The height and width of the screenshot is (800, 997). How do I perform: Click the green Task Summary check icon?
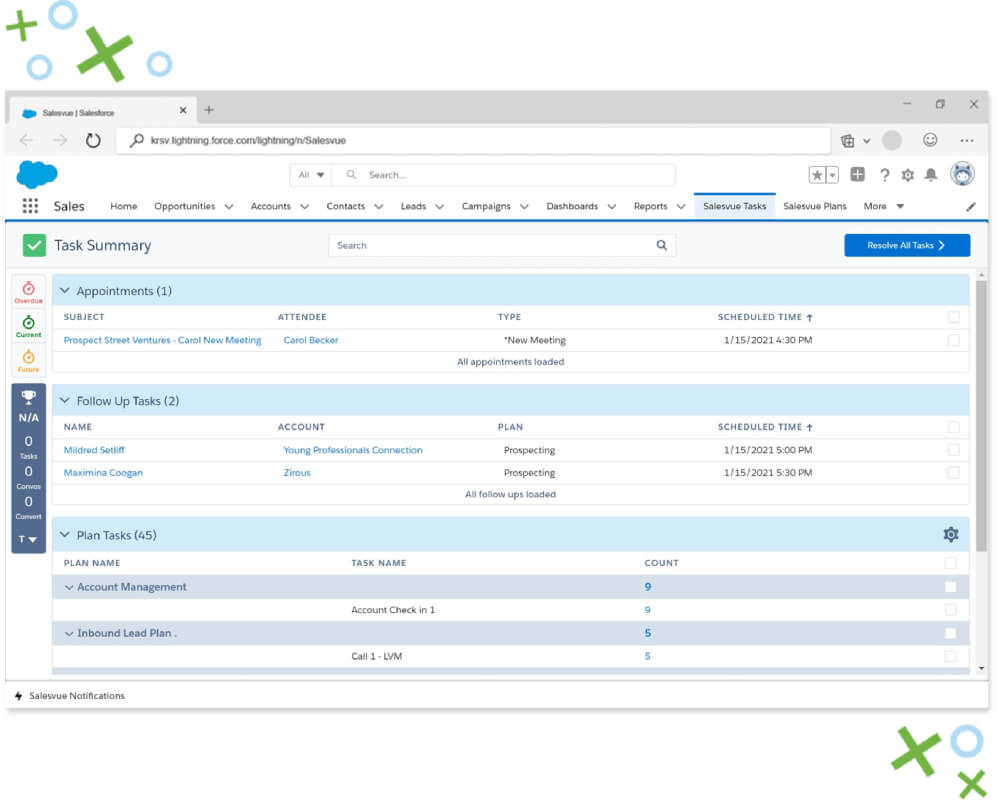34,245
